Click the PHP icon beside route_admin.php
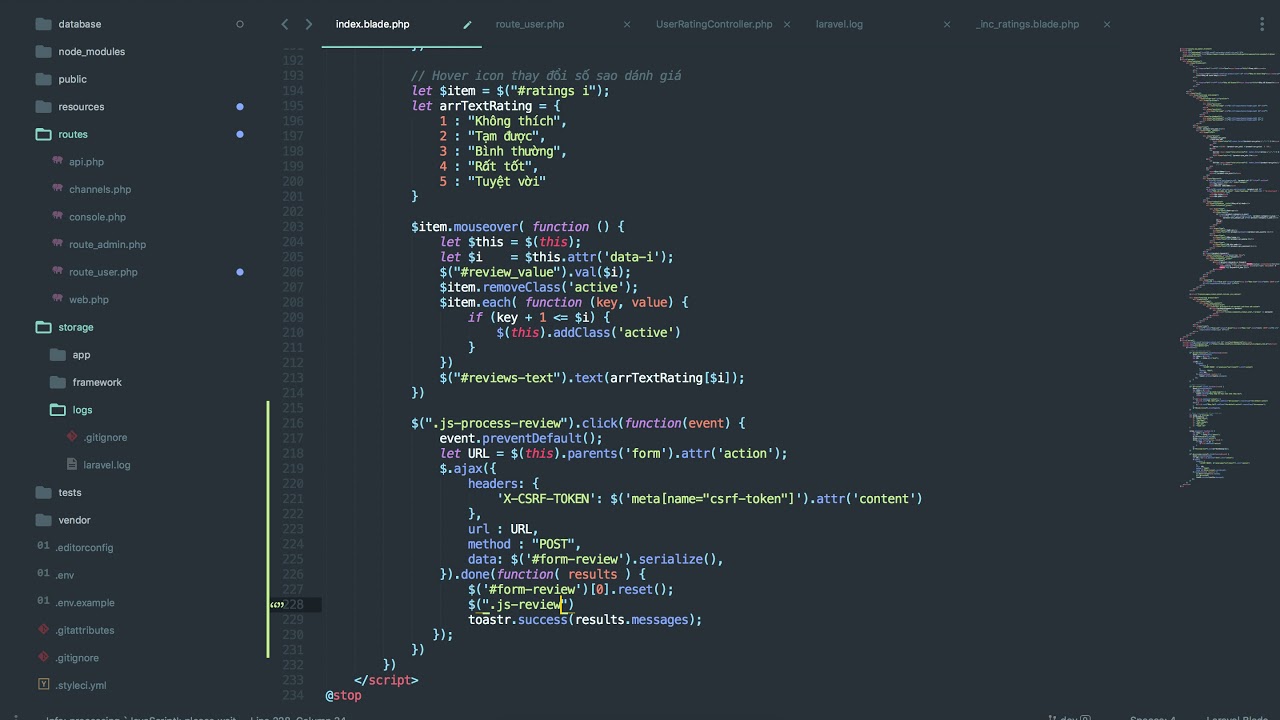 pos(57,244)
